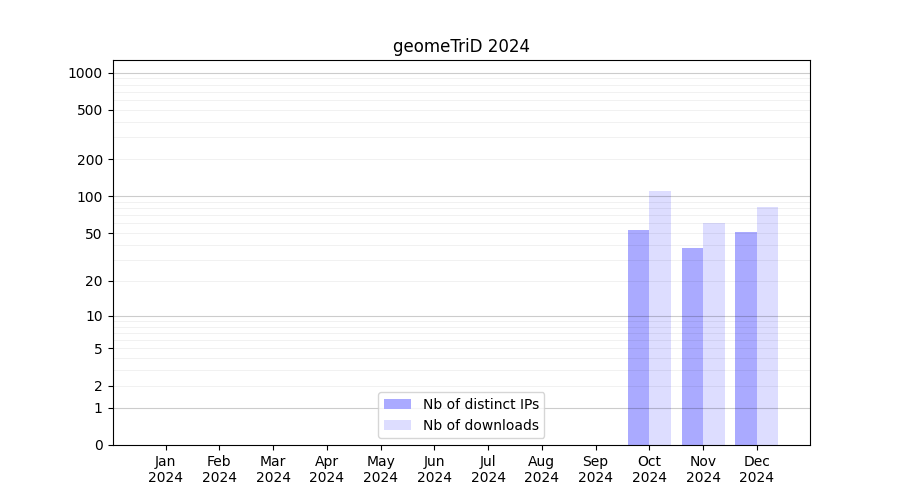Viewport: 900px width, 500px height.
Task: Click the 'Jun 2024' x-axis label
Action: coord(434,469)
